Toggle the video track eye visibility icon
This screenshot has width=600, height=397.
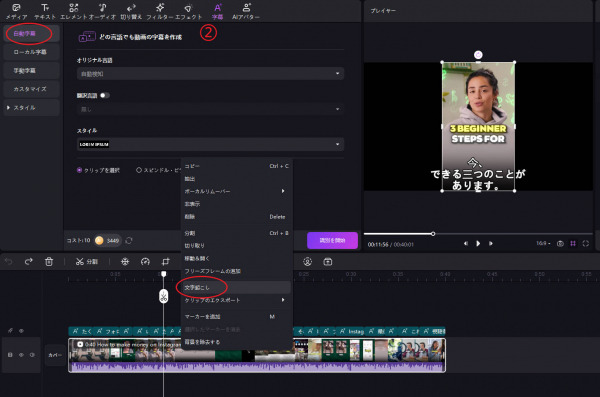pos(21,355)
